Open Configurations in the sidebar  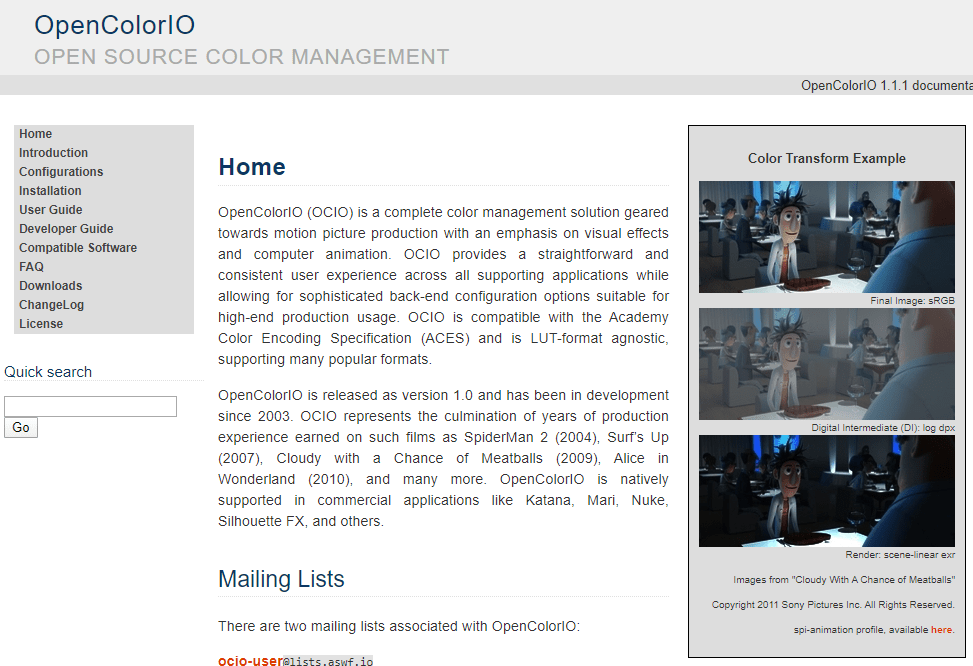tap(61, 172)
